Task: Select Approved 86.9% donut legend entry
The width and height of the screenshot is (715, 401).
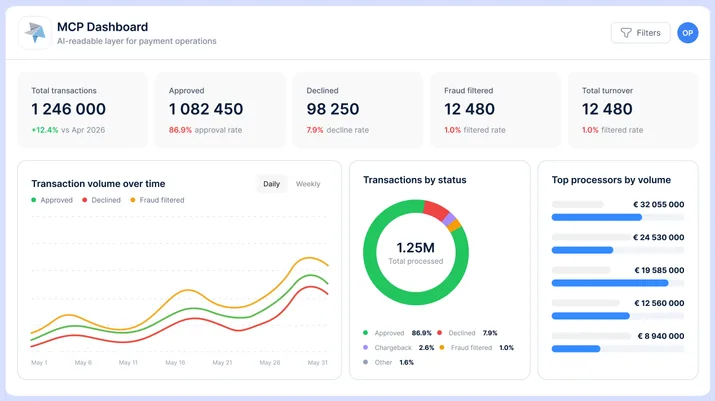Action: 397,333
